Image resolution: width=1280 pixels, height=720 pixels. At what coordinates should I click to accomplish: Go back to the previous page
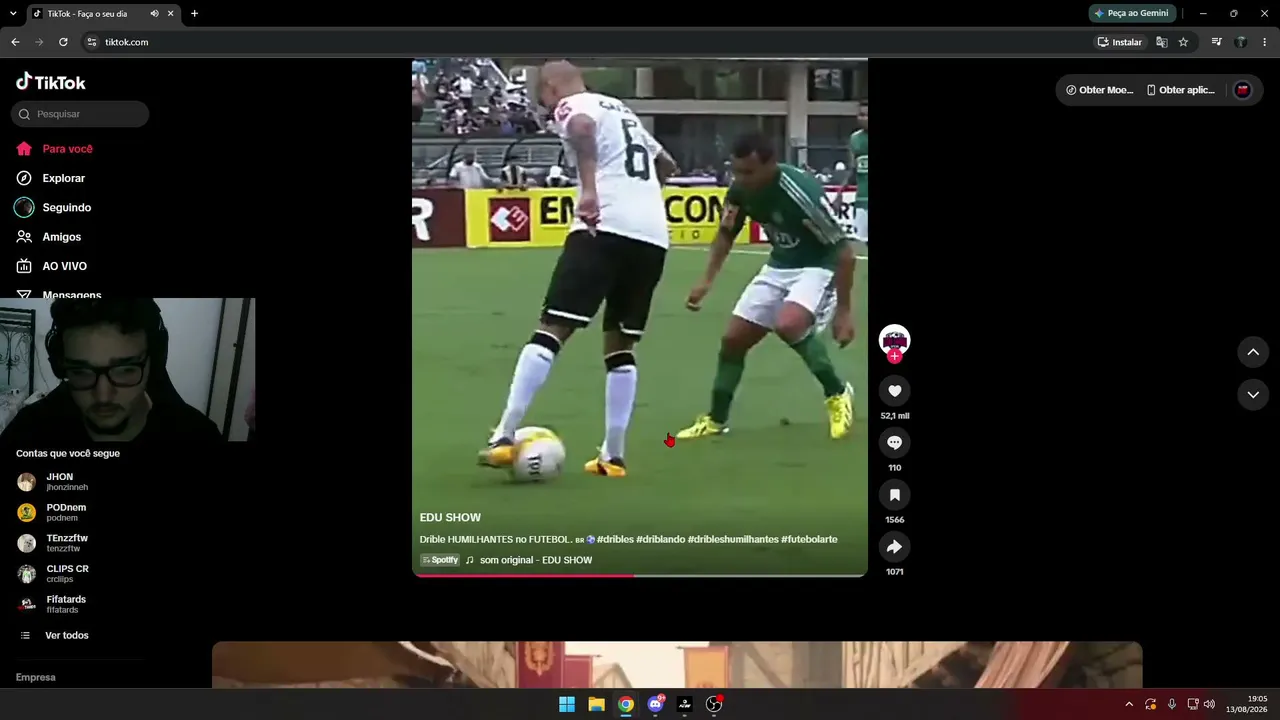tap(15, 42)
